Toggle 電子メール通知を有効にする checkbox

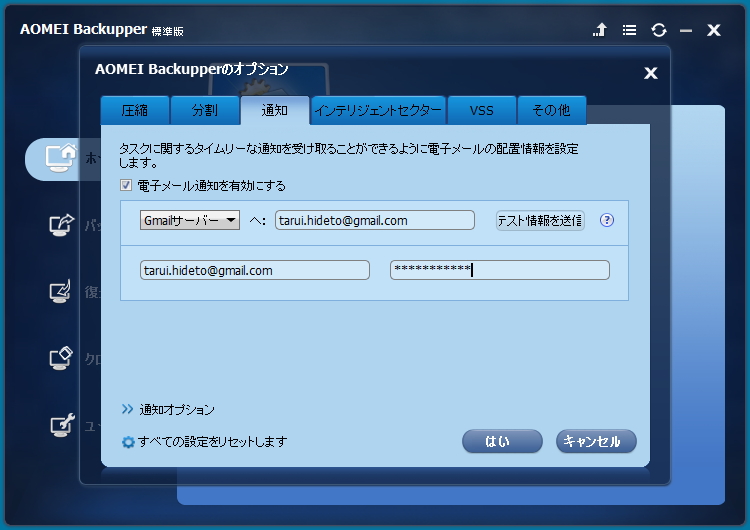[x=126, y=185]
